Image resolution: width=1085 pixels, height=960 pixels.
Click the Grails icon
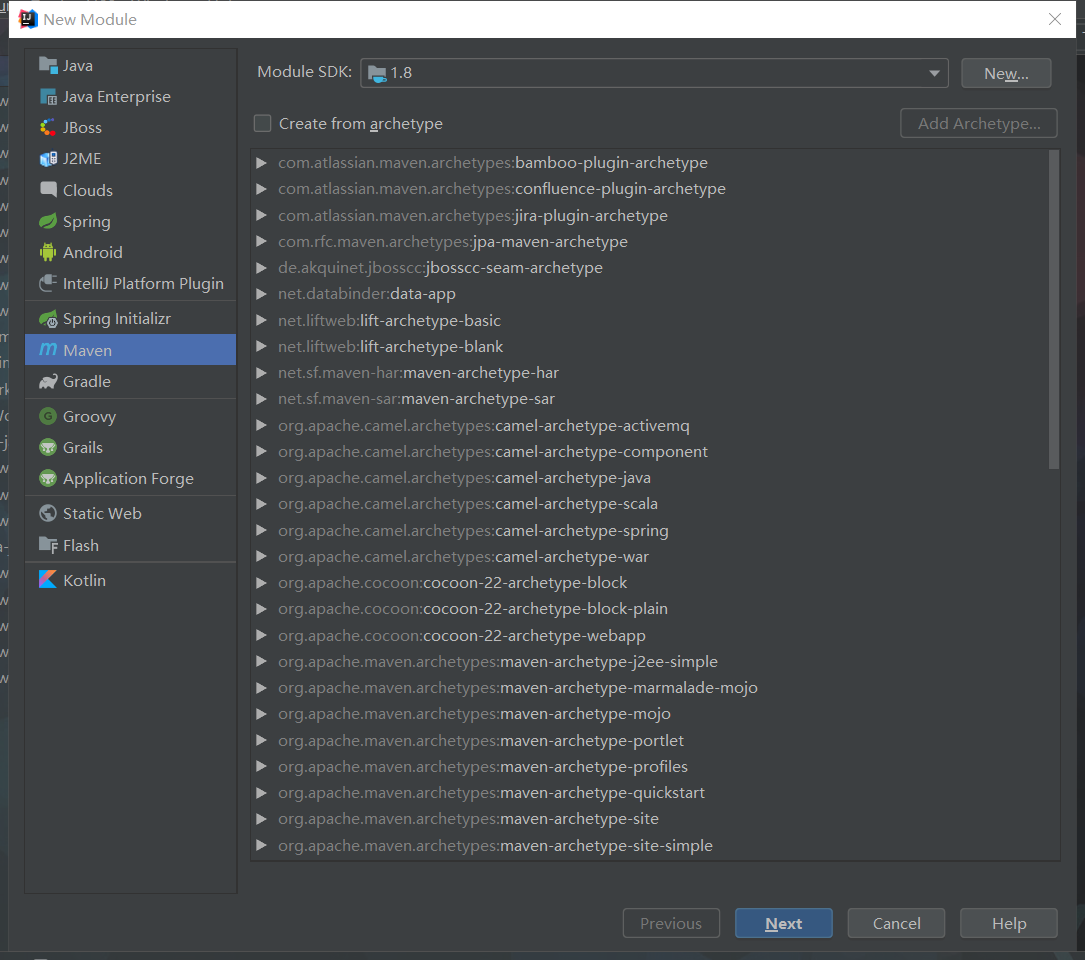48,448
